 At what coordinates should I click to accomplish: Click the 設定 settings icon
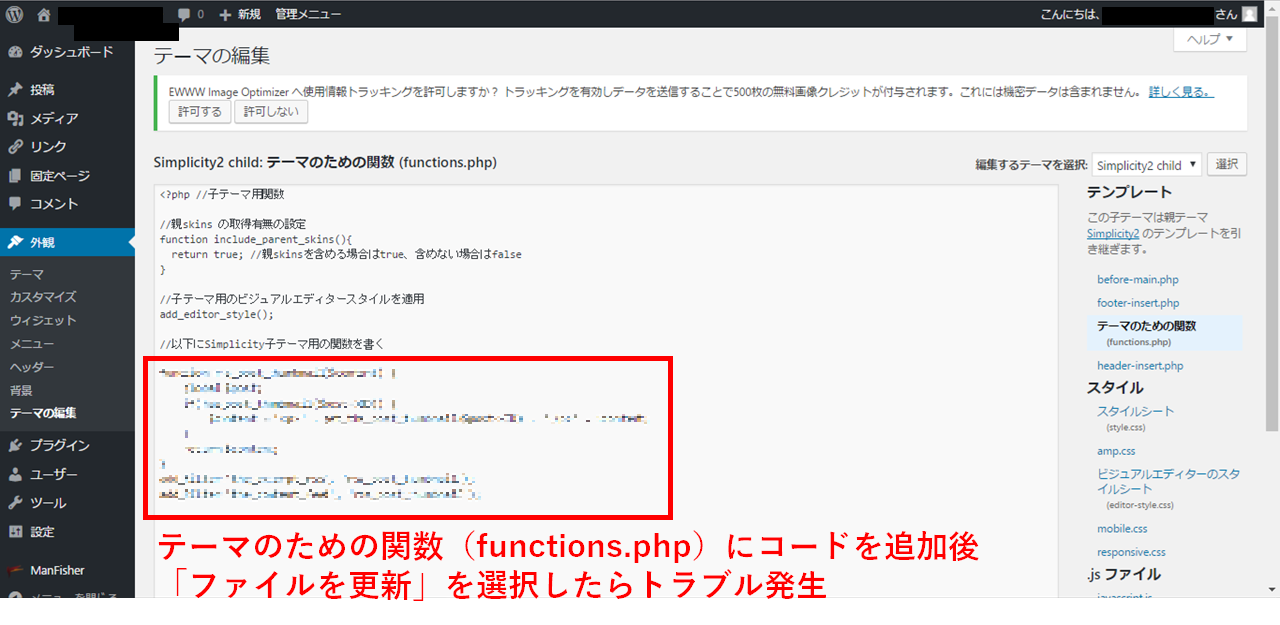click(x=15, y=532)
